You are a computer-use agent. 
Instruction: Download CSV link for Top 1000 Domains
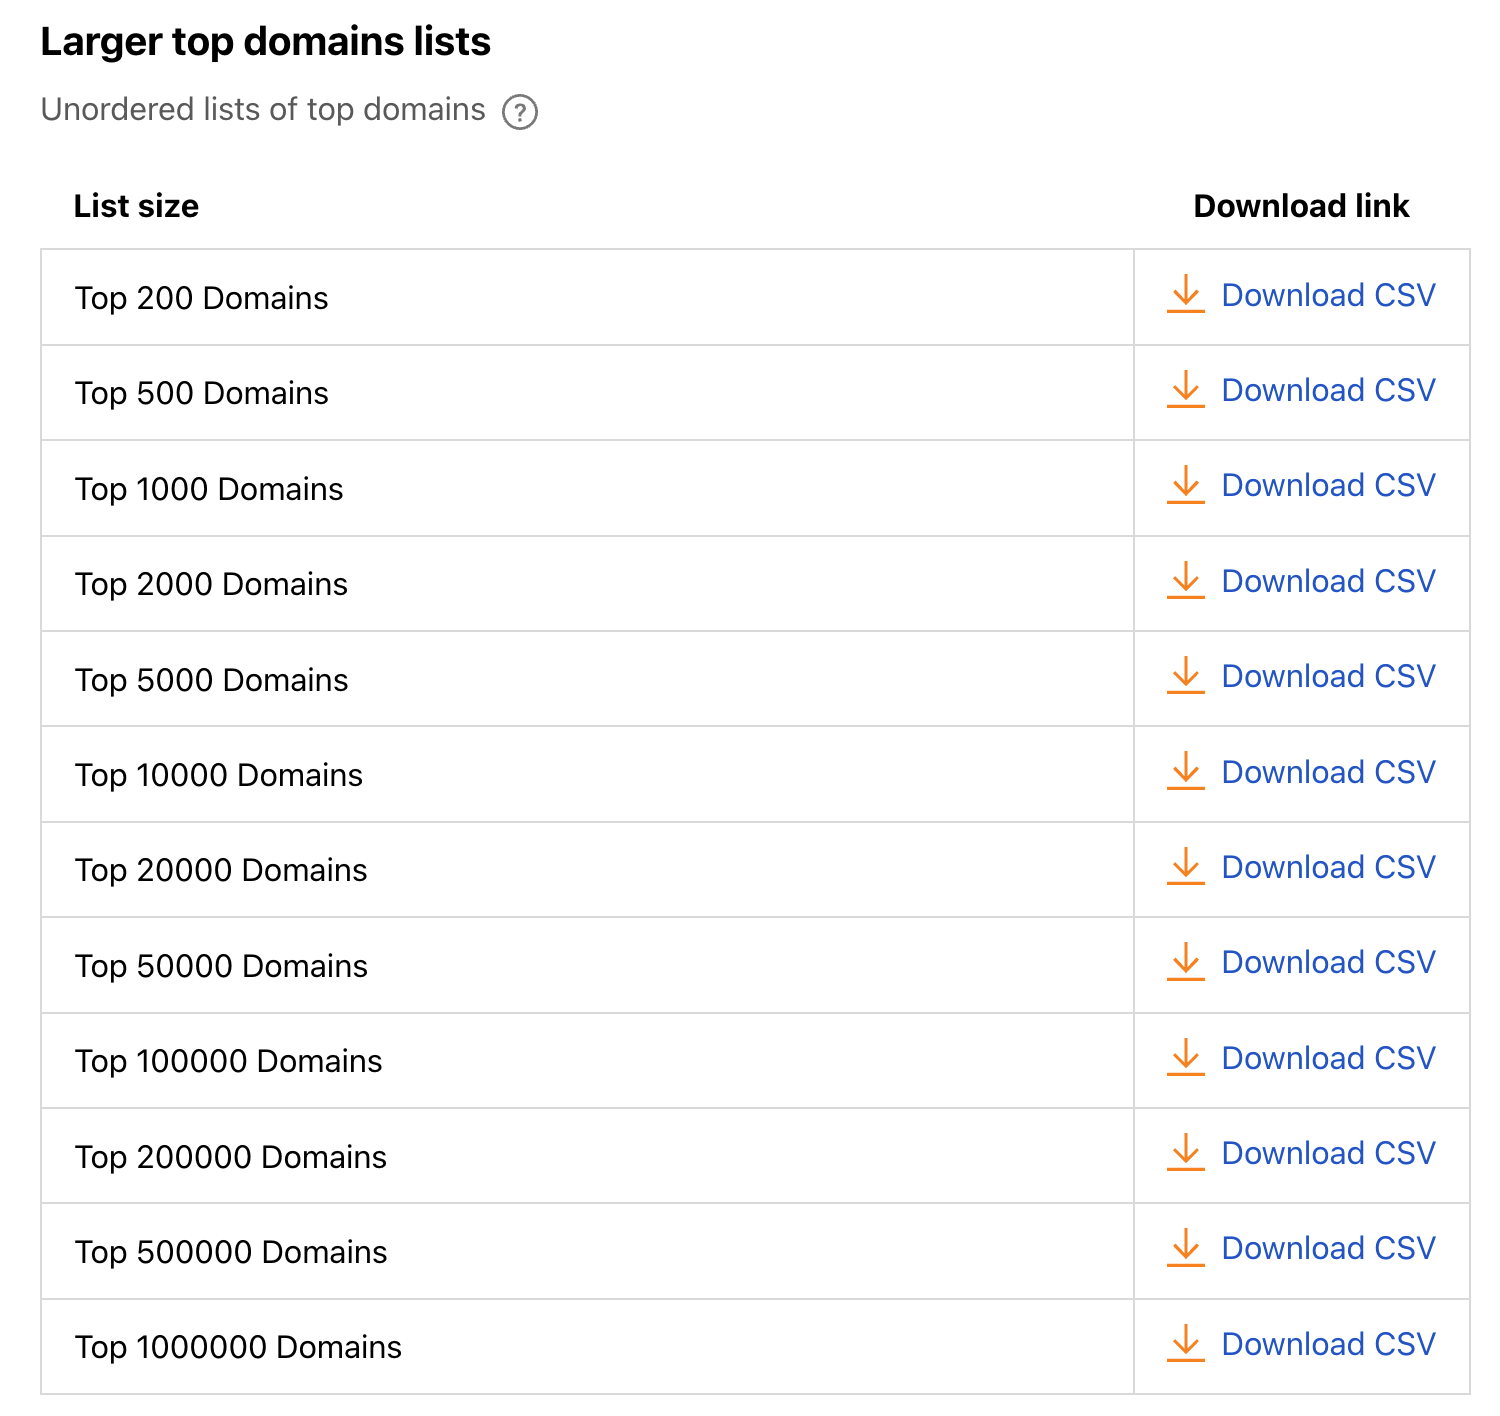[x=1328, y=485]
